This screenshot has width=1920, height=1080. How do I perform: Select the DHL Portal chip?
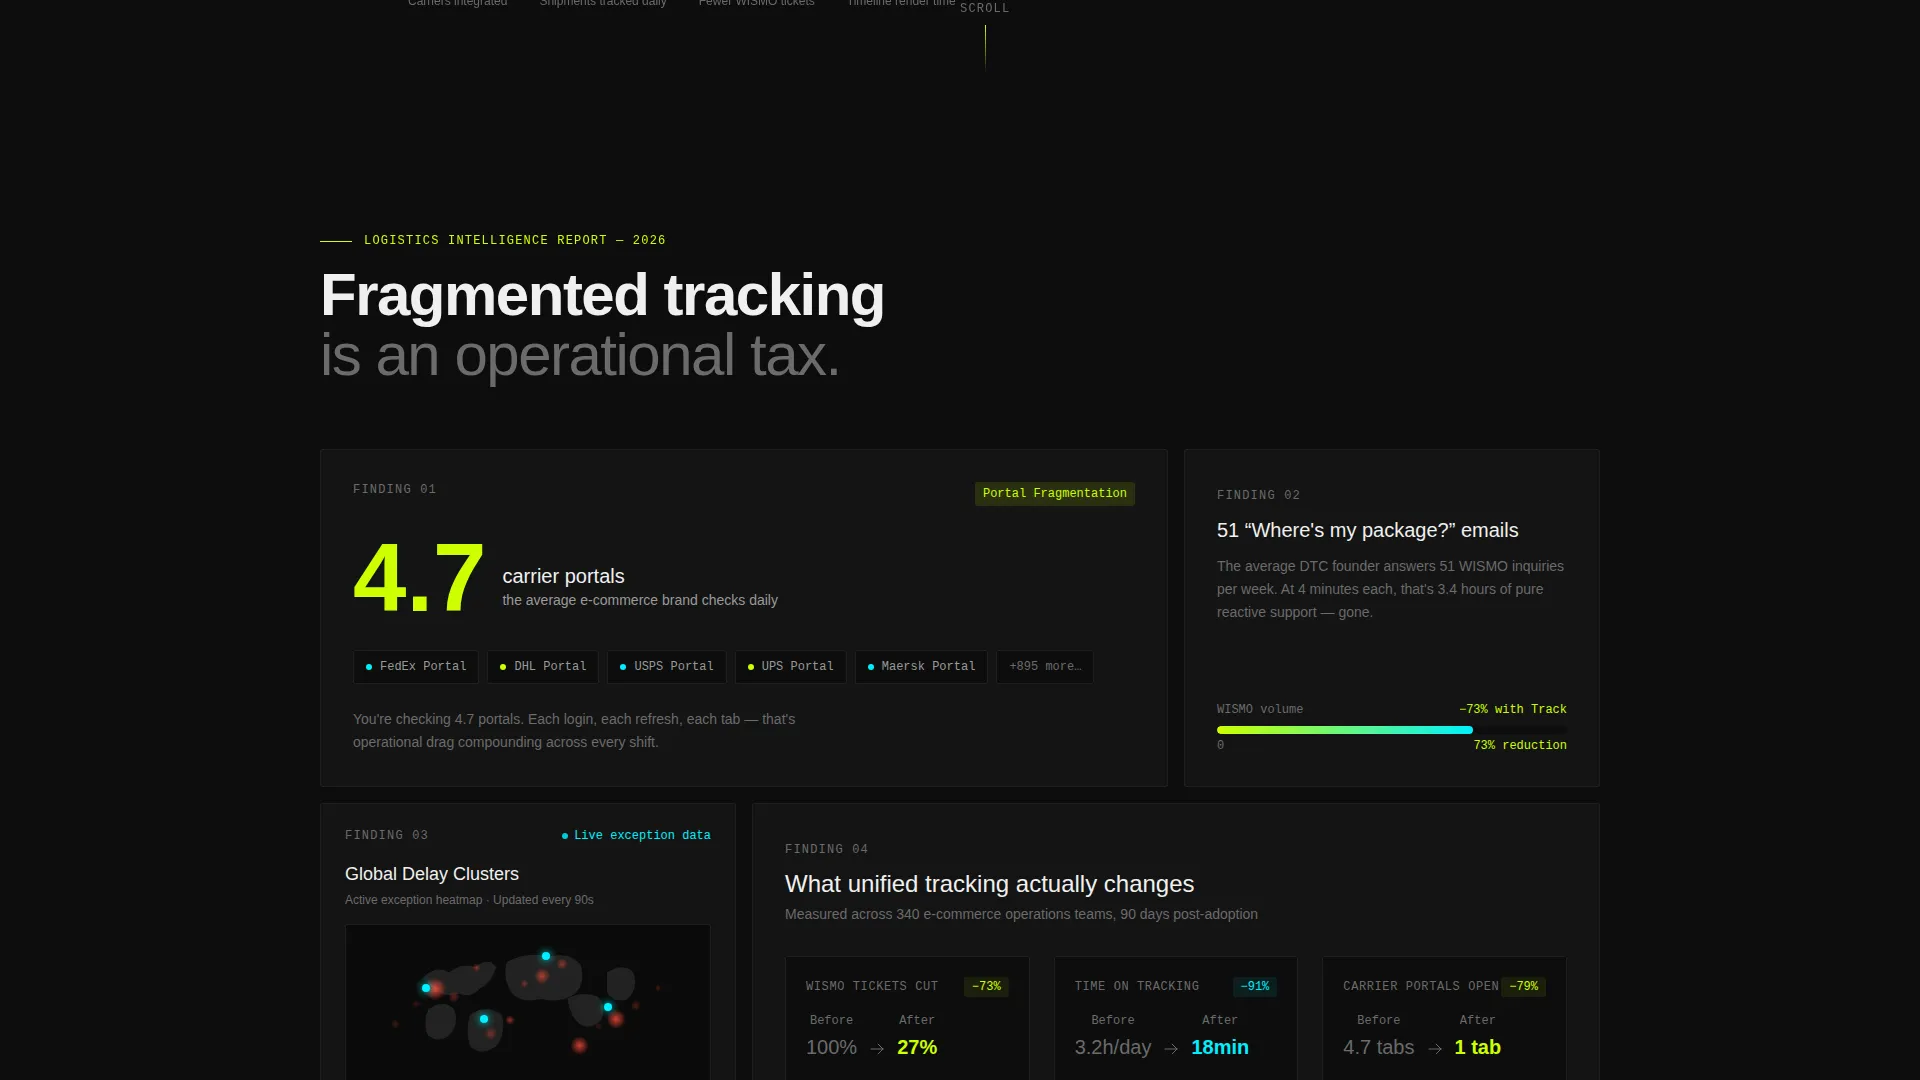click(x=543, y=667)
